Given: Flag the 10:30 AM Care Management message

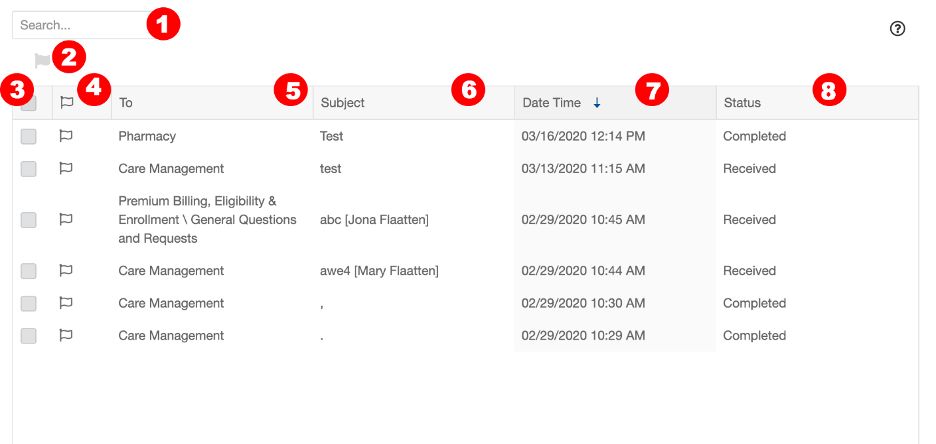Looking at the screenshot, I should point(66,303).
